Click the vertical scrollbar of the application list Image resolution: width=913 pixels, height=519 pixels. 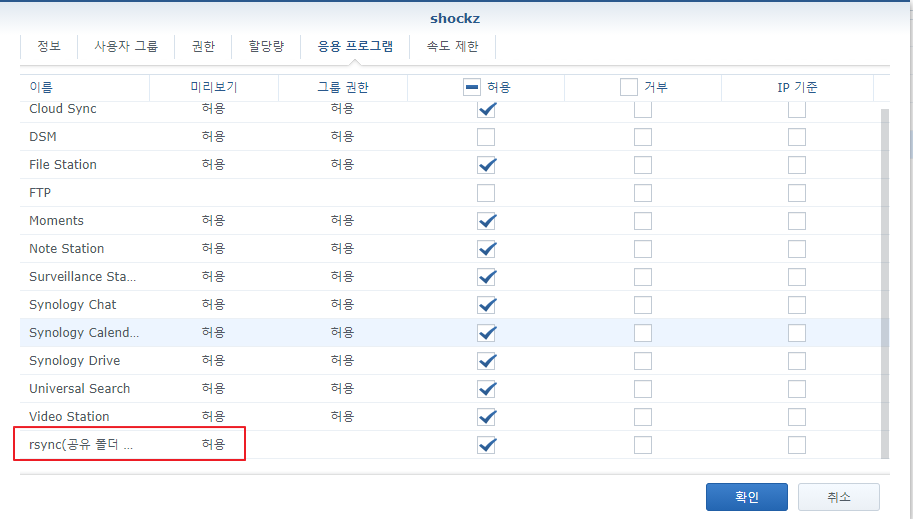tap(884, 280)
